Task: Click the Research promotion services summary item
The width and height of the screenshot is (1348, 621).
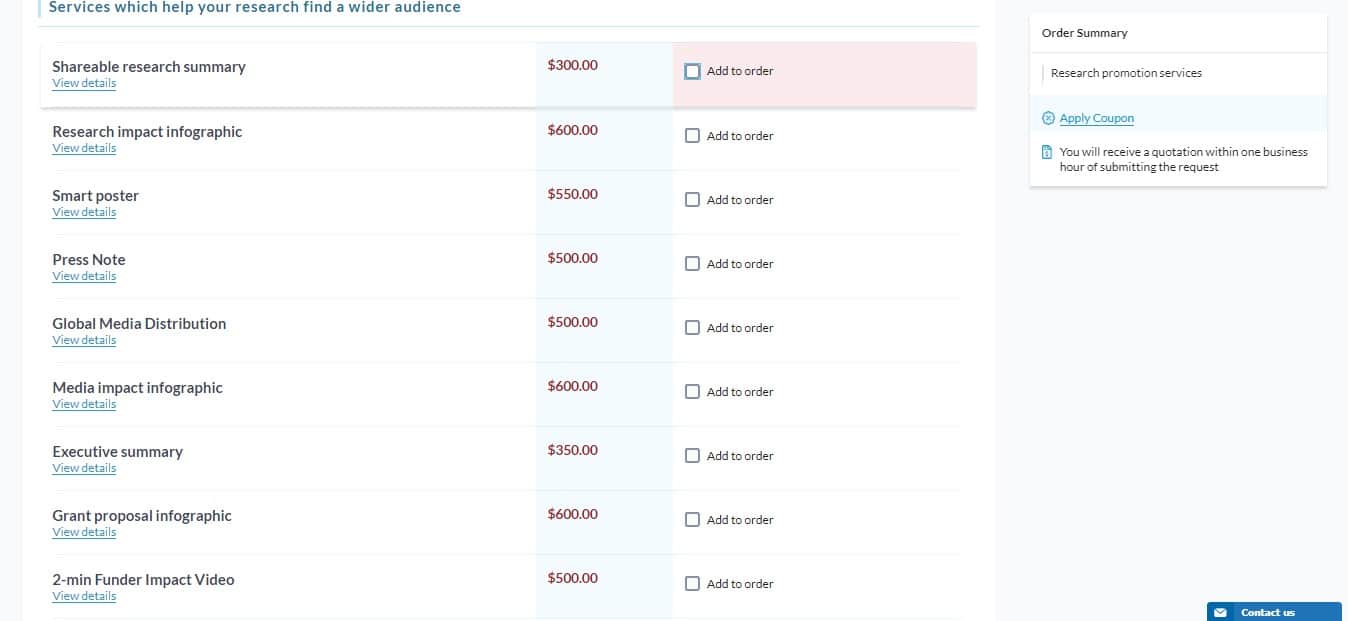Action: [1126, 73]
